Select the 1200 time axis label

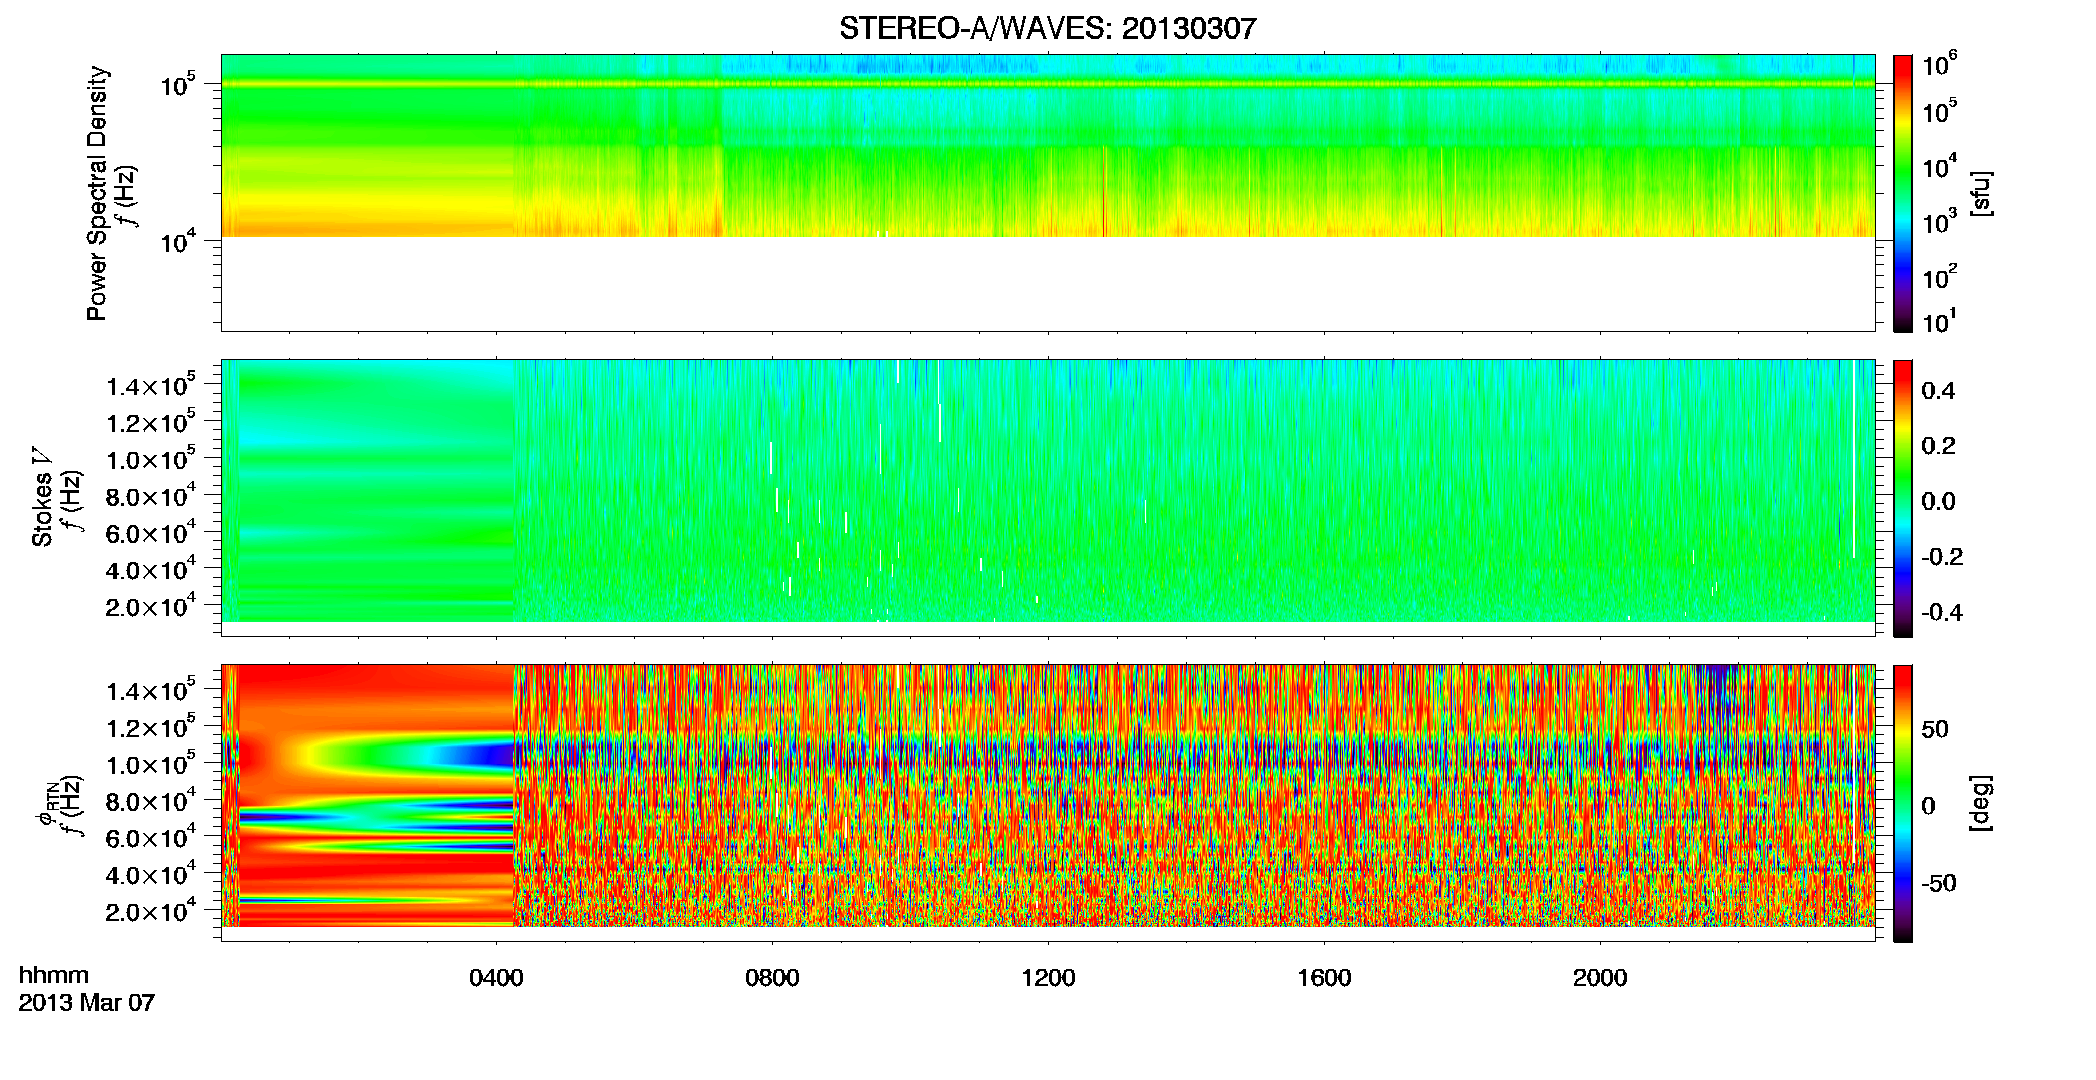1048,978
